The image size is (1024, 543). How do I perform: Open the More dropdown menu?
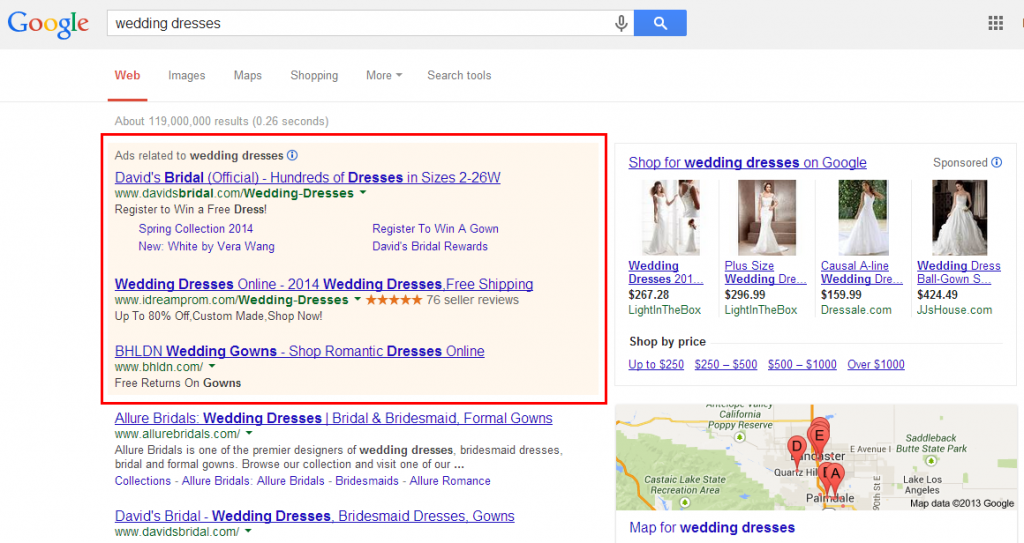point(384,75)
